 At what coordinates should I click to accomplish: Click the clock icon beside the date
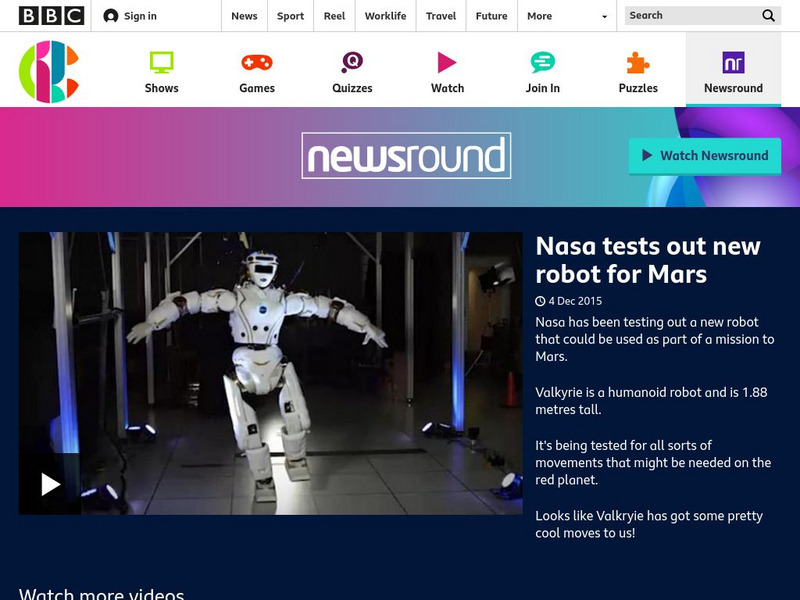(540, 301)
